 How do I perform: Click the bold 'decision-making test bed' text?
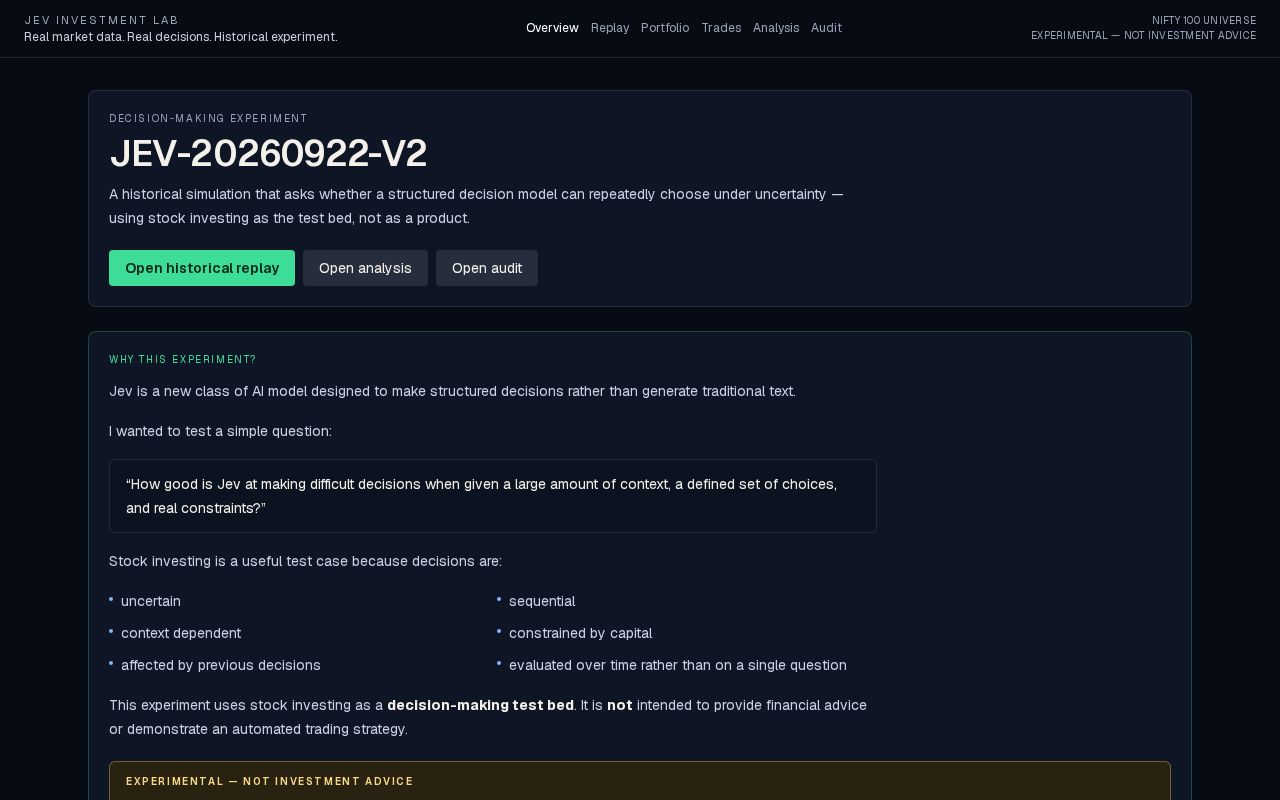[480, 705]
